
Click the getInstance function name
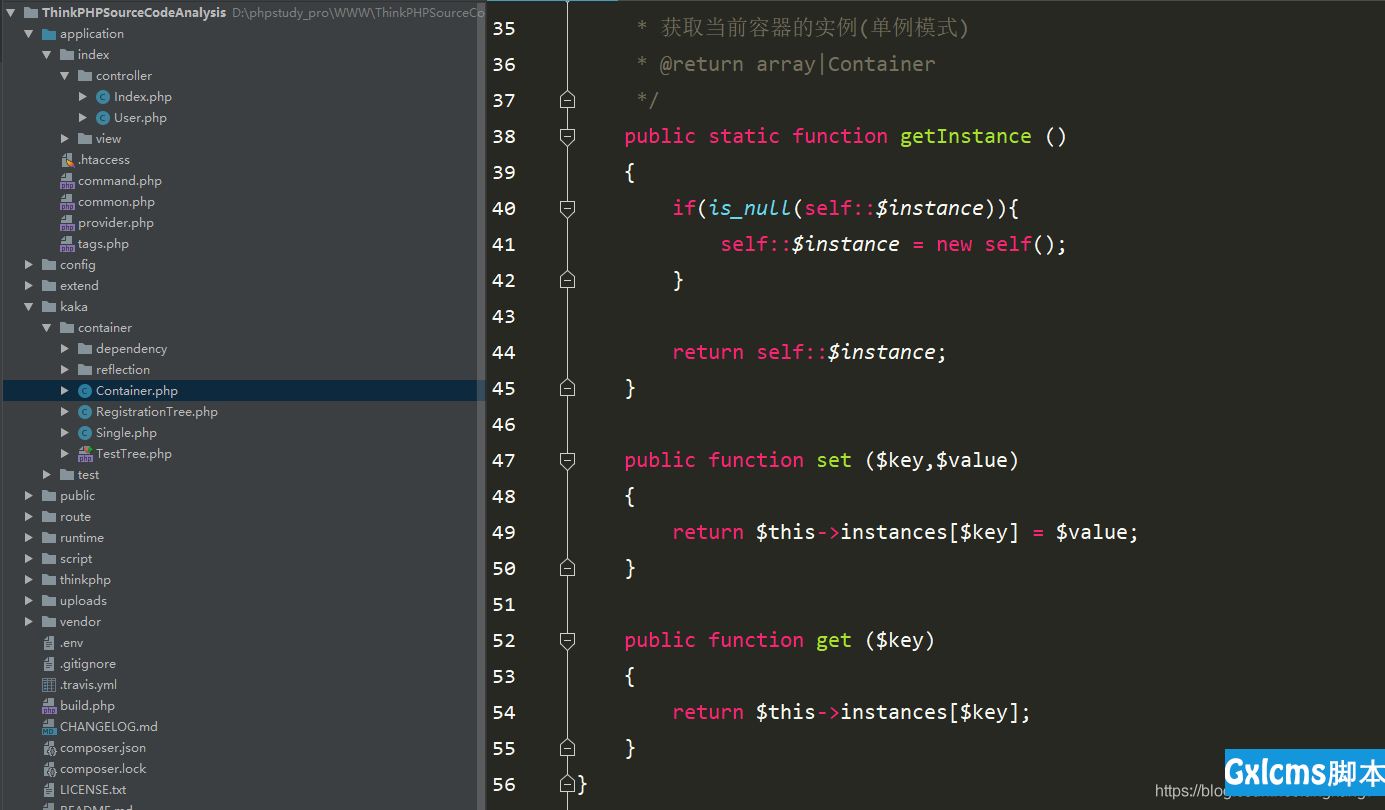[x=965, y=136]
